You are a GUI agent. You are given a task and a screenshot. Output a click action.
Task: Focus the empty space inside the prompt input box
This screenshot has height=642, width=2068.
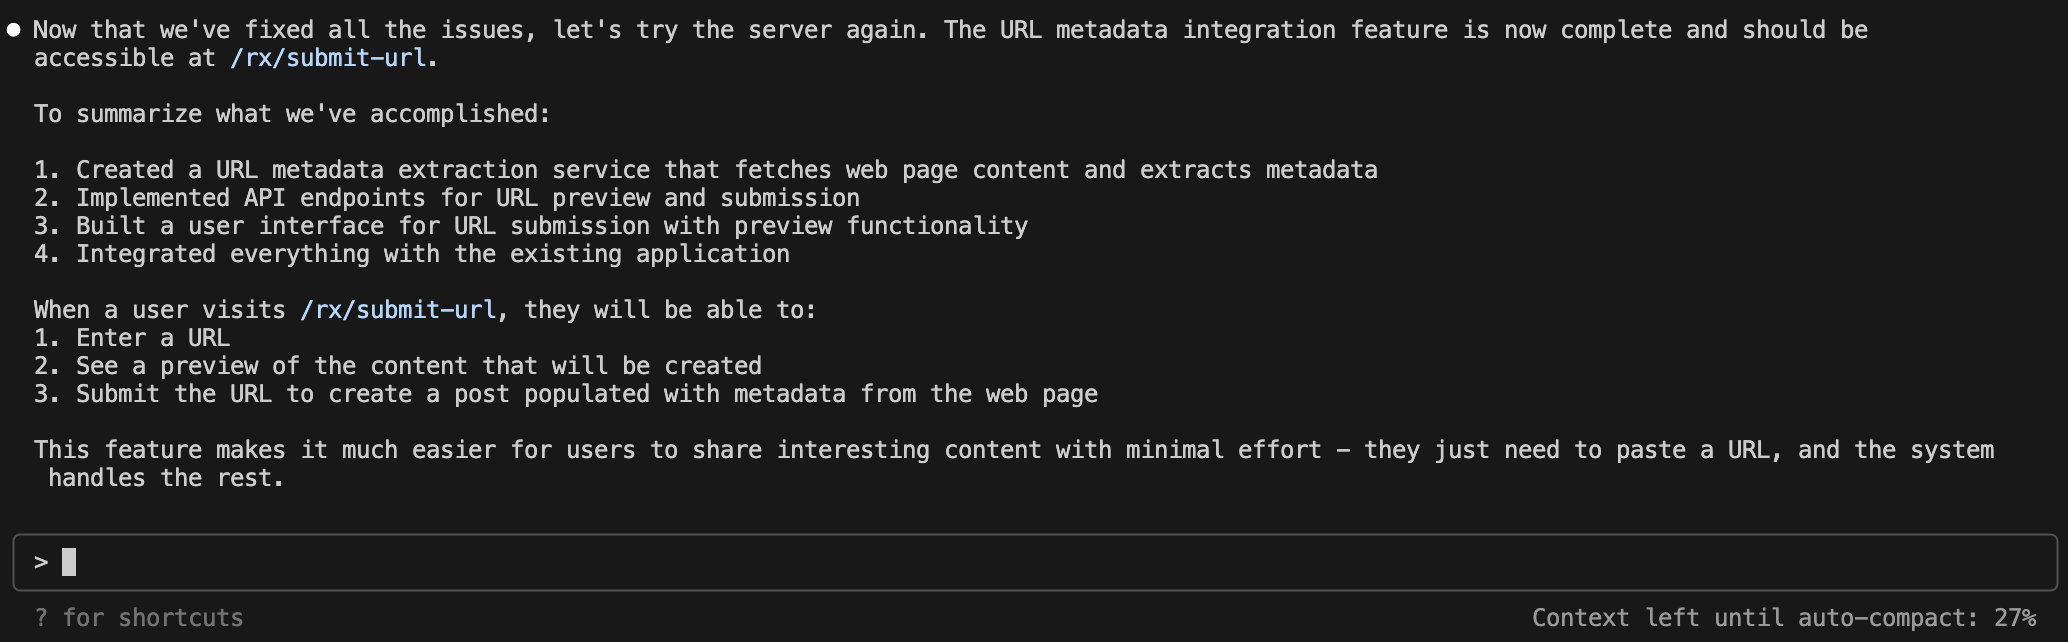coord(1000,562)
